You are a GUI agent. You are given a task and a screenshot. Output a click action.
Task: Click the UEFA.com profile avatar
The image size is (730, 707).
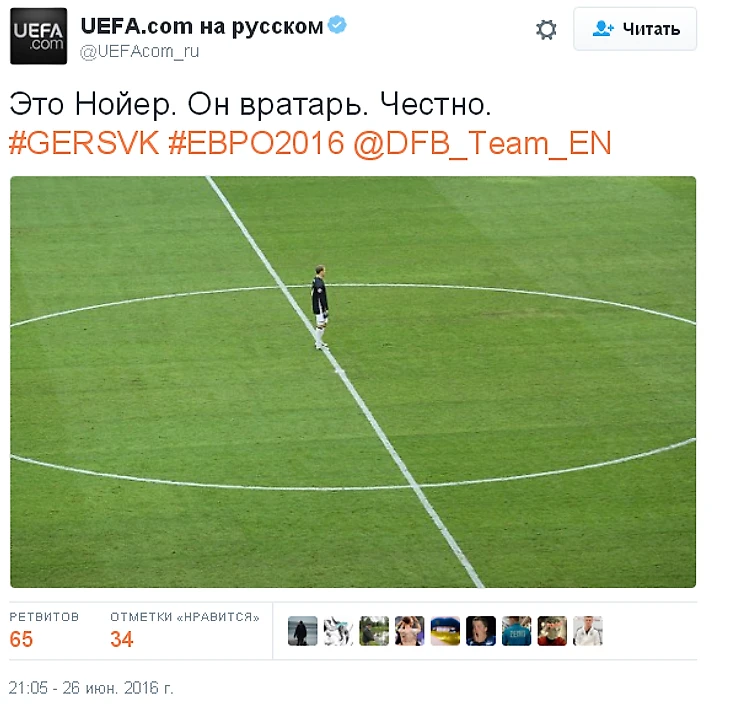(39, 36)
